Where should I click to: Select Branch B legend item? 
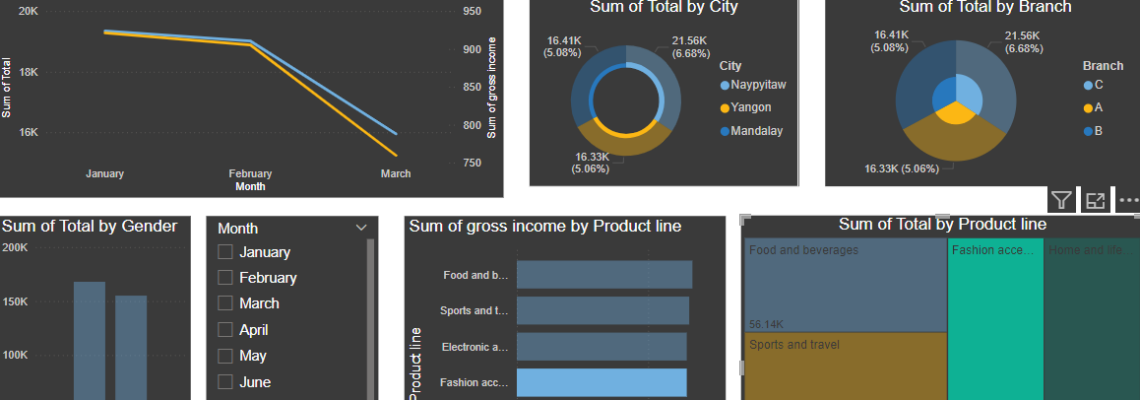coord(1093,132)
